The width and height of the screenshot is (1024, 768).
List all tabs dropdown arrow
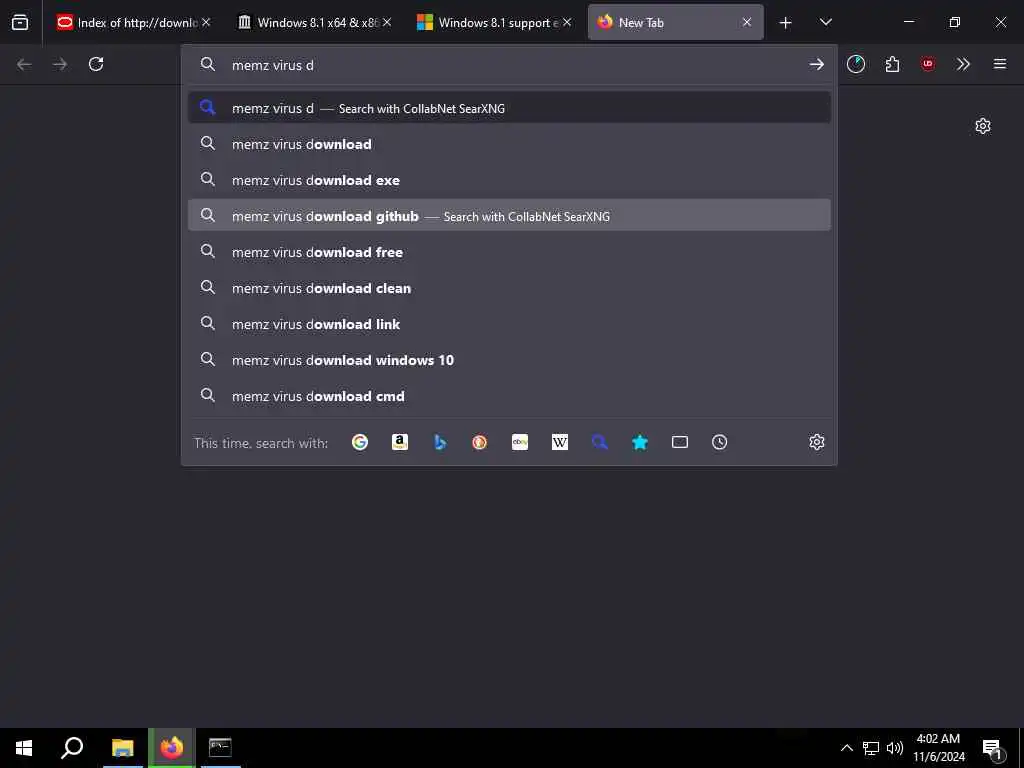pos(825,22)
